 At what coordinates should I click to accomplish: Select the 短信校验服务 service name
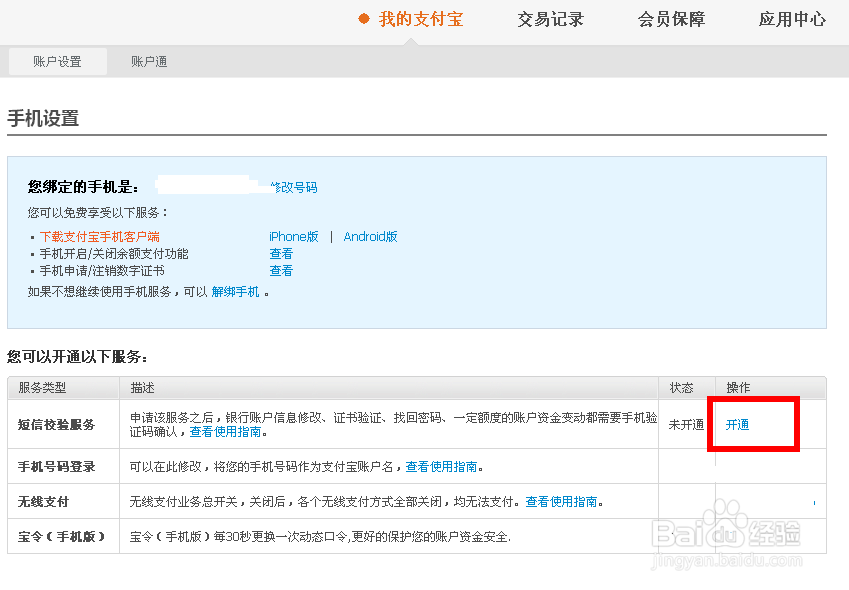56,425
